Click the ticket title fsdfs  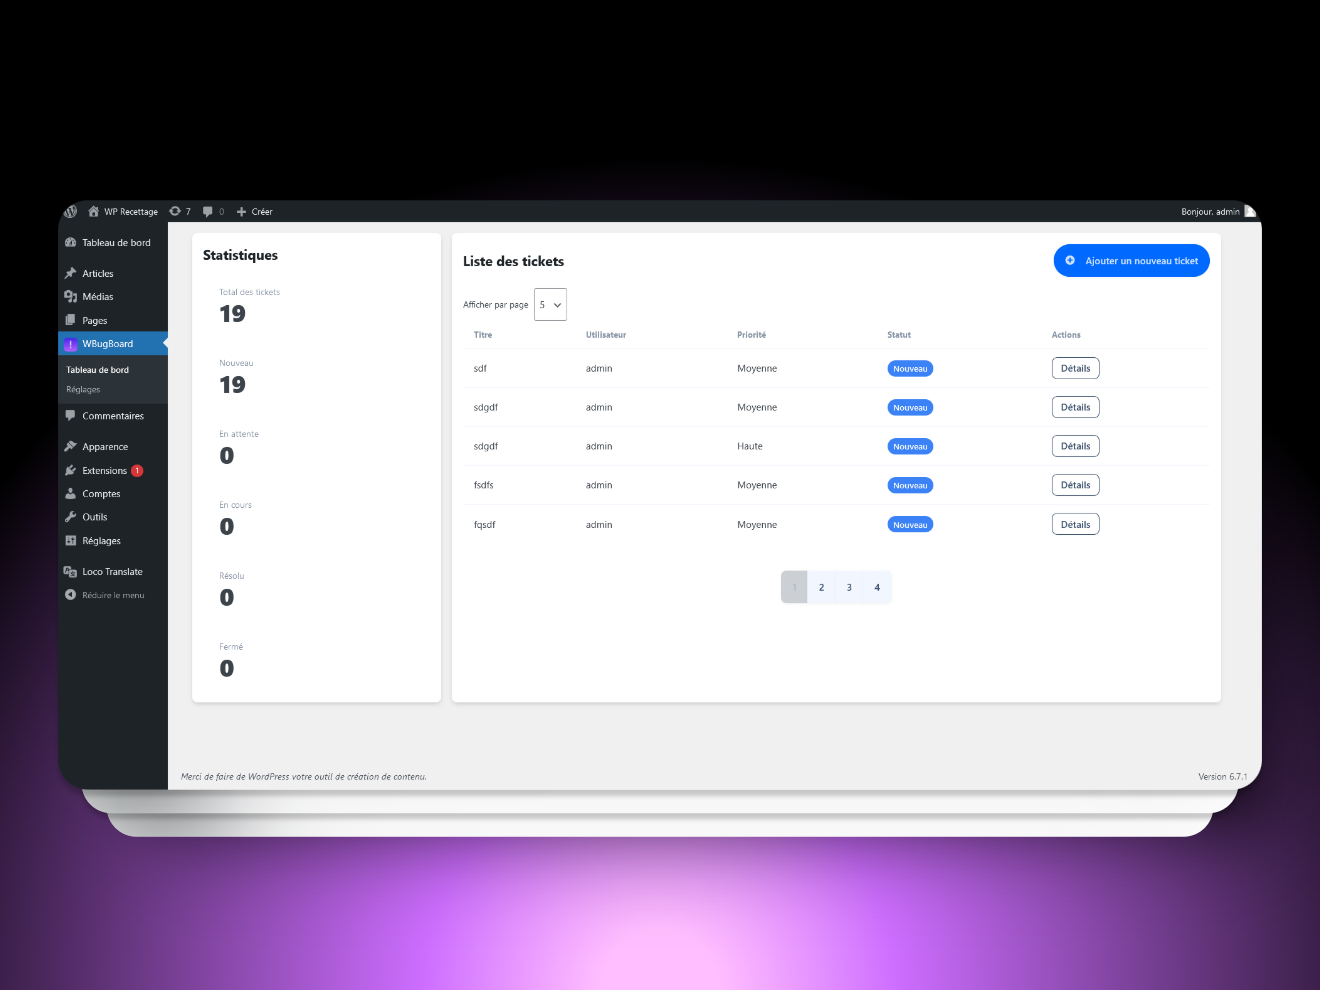(x=484, y=486)
